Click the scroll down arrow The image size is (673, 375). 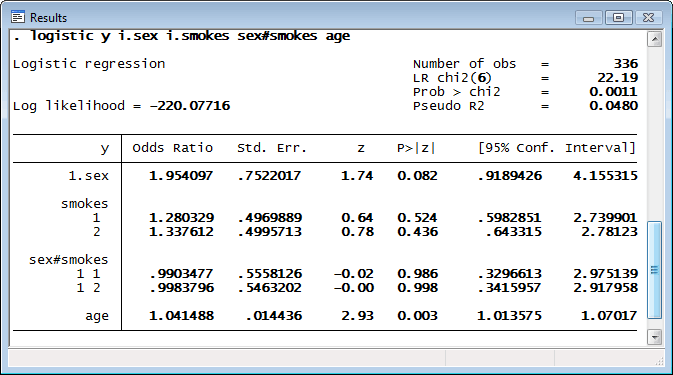tap(655, 337)
